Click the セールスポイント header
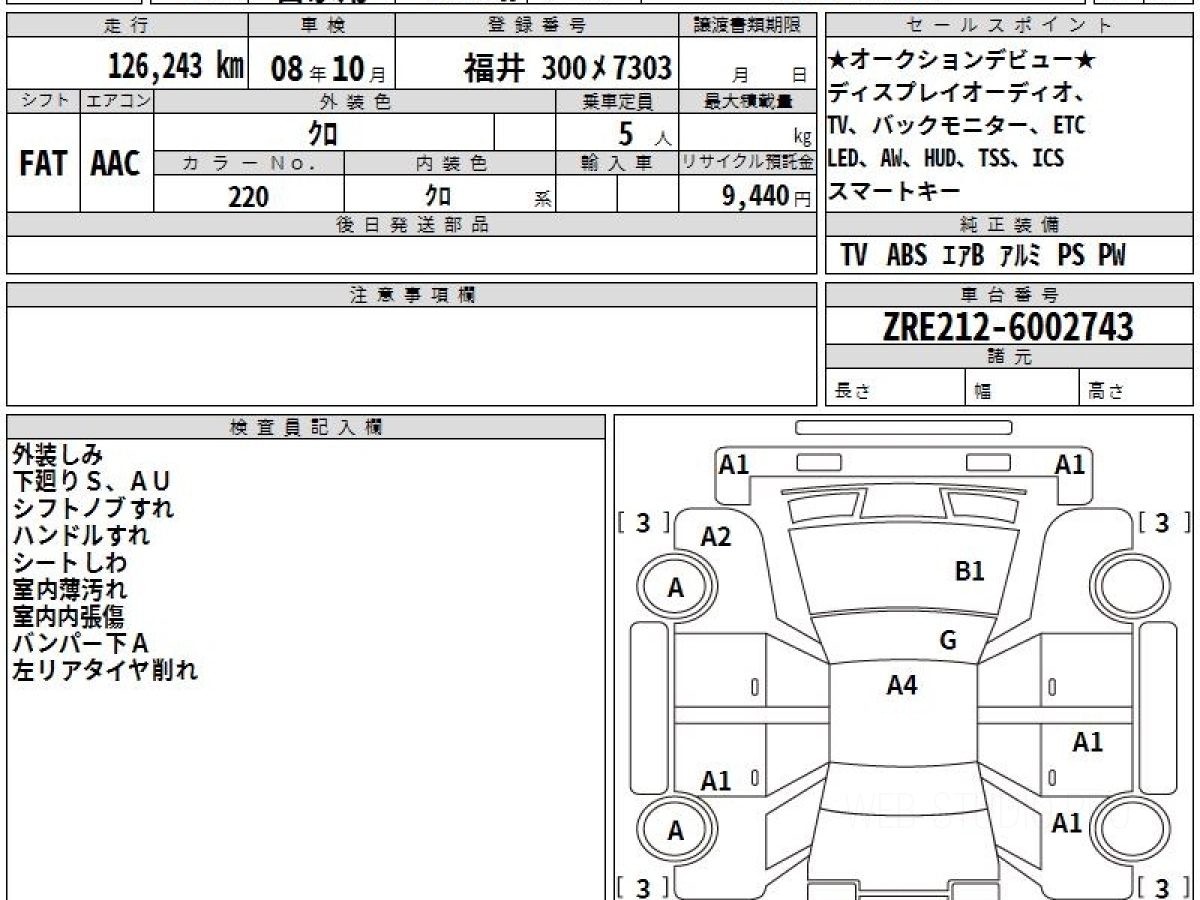Screen dimensions: 1200x900 pos(1010,26)
